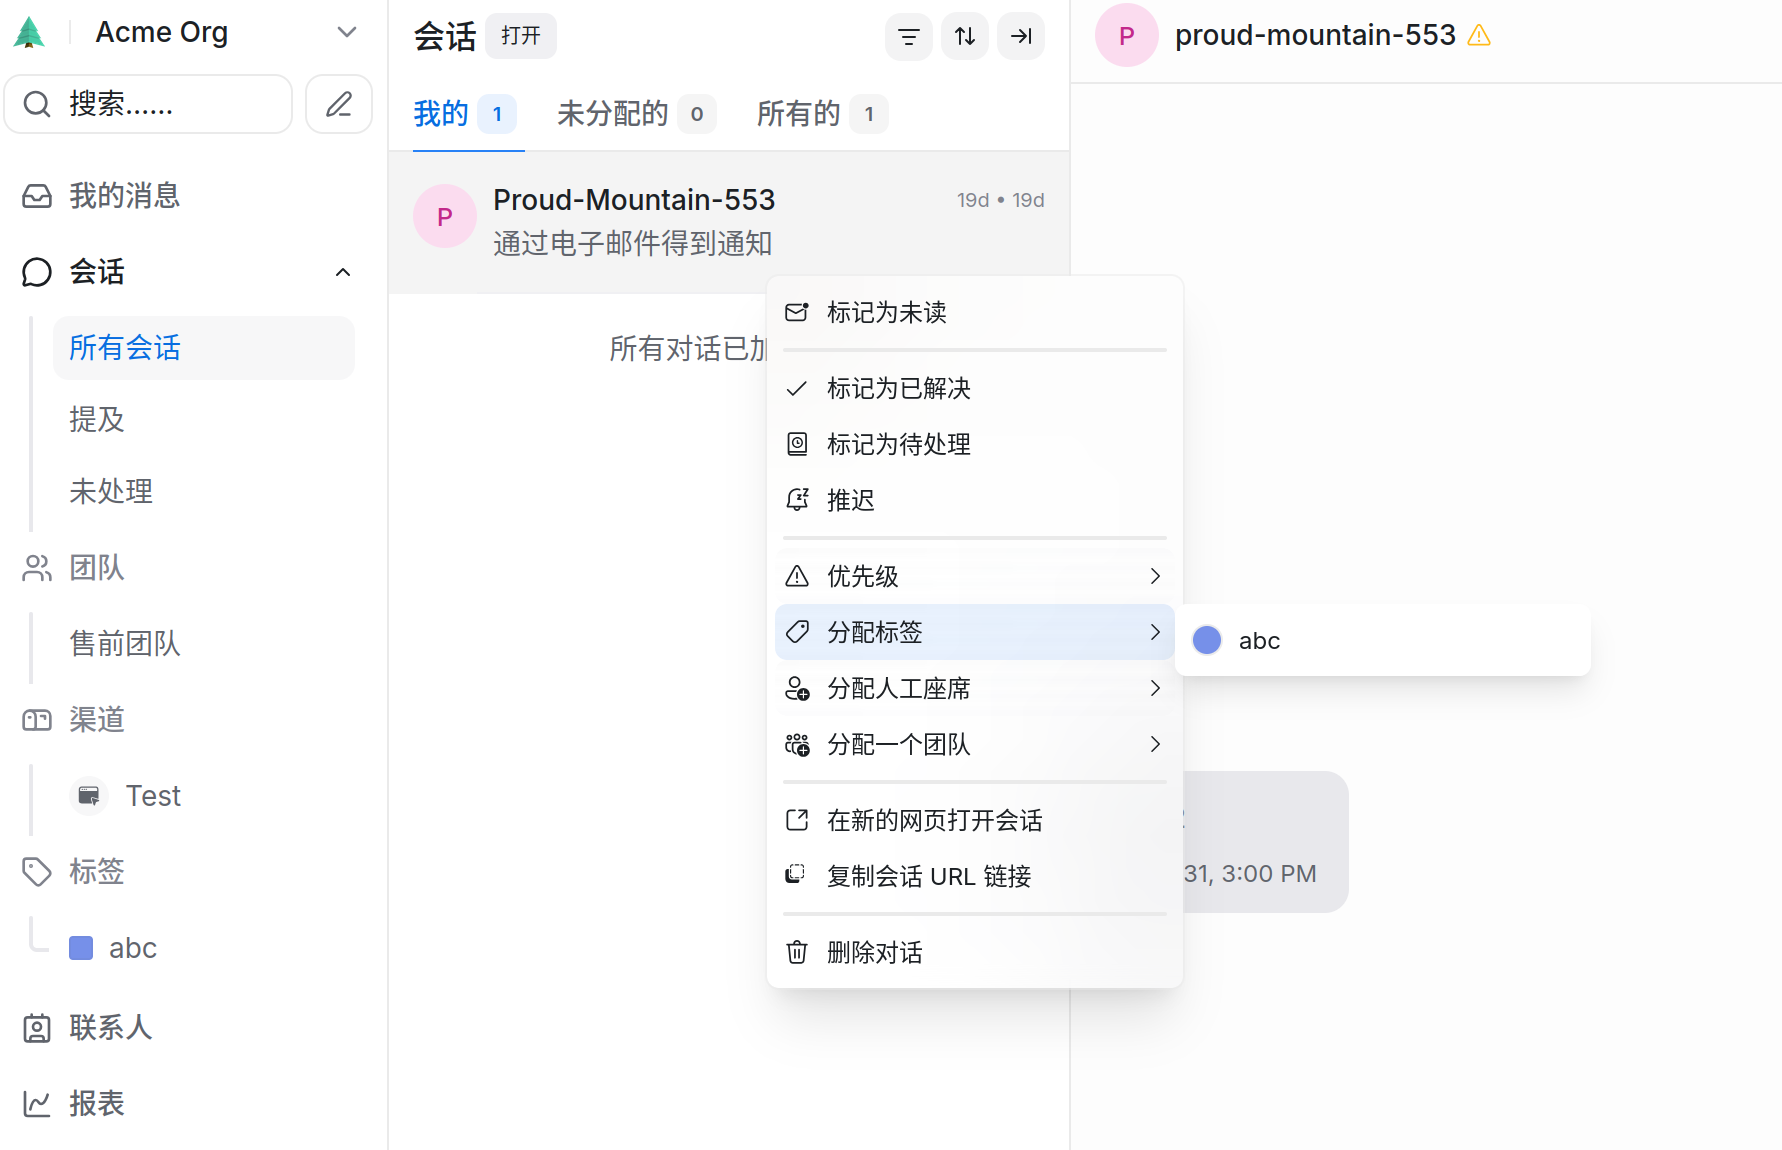Click the sort conversations arrows icon

[964, 37]
